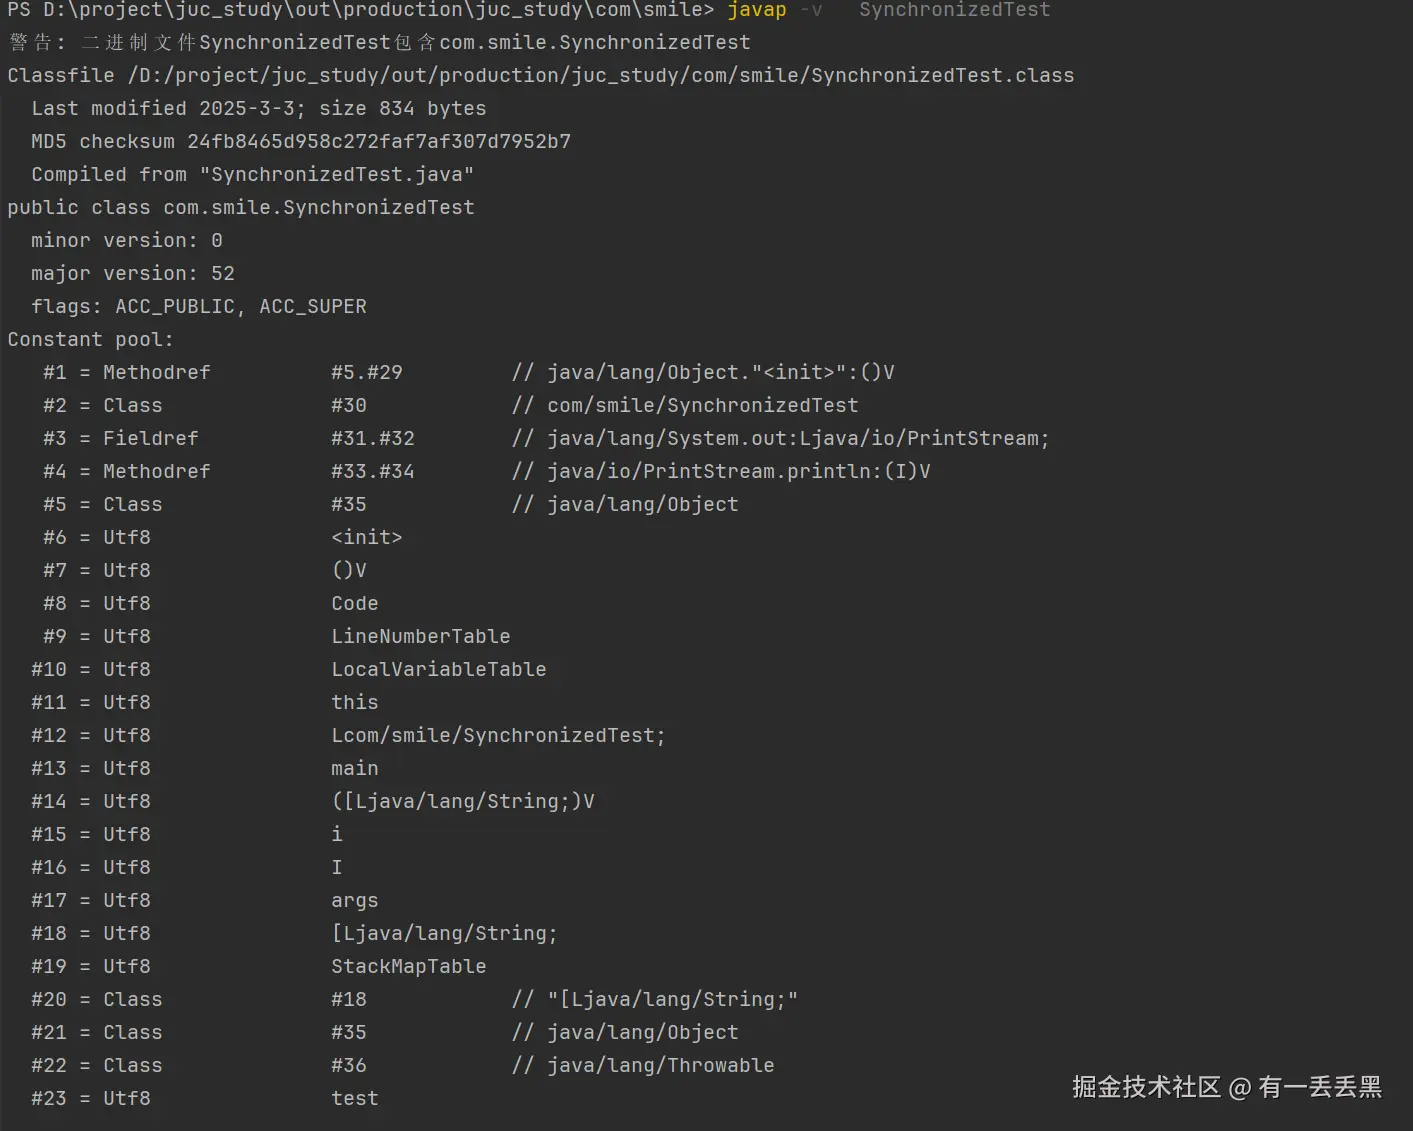Click the "[Ljava/lang/String;" comment on row #20
This screenshot has height=1131, width=1413.
pos(673,1000)
